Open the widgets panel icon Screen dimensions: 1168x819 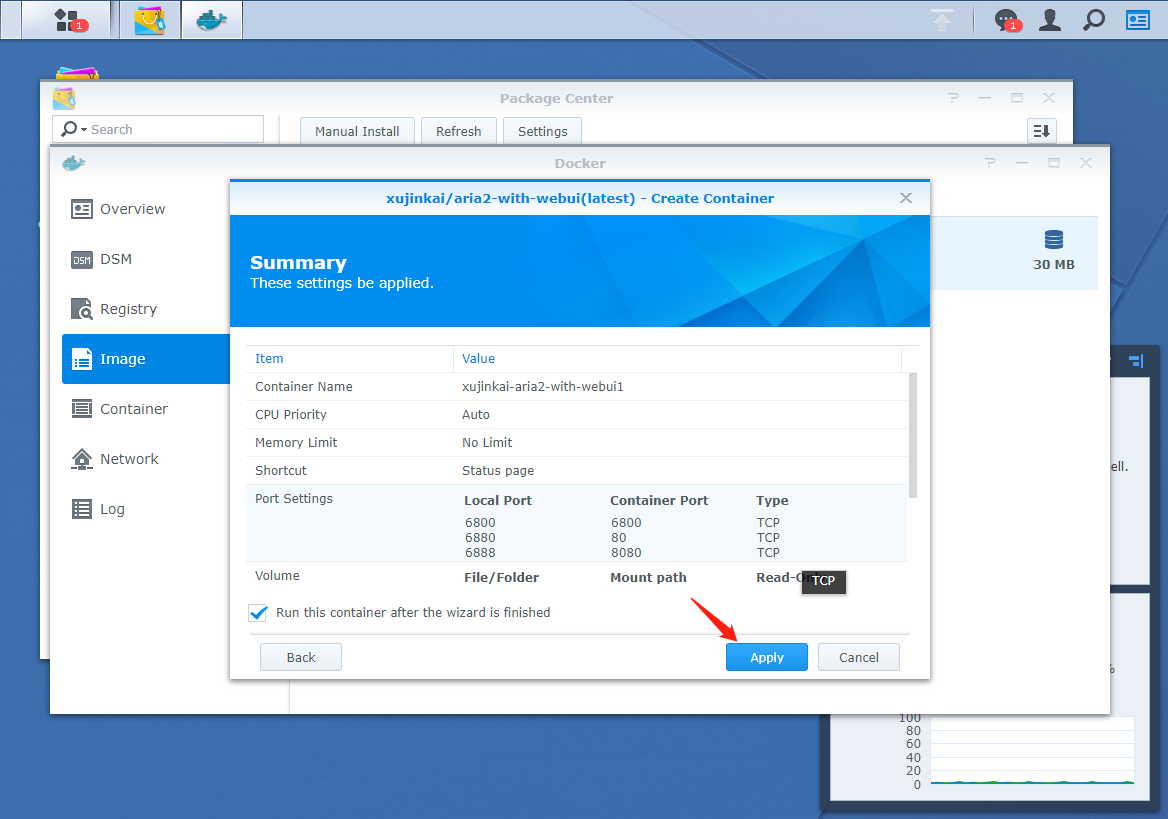pos(1137,20)
